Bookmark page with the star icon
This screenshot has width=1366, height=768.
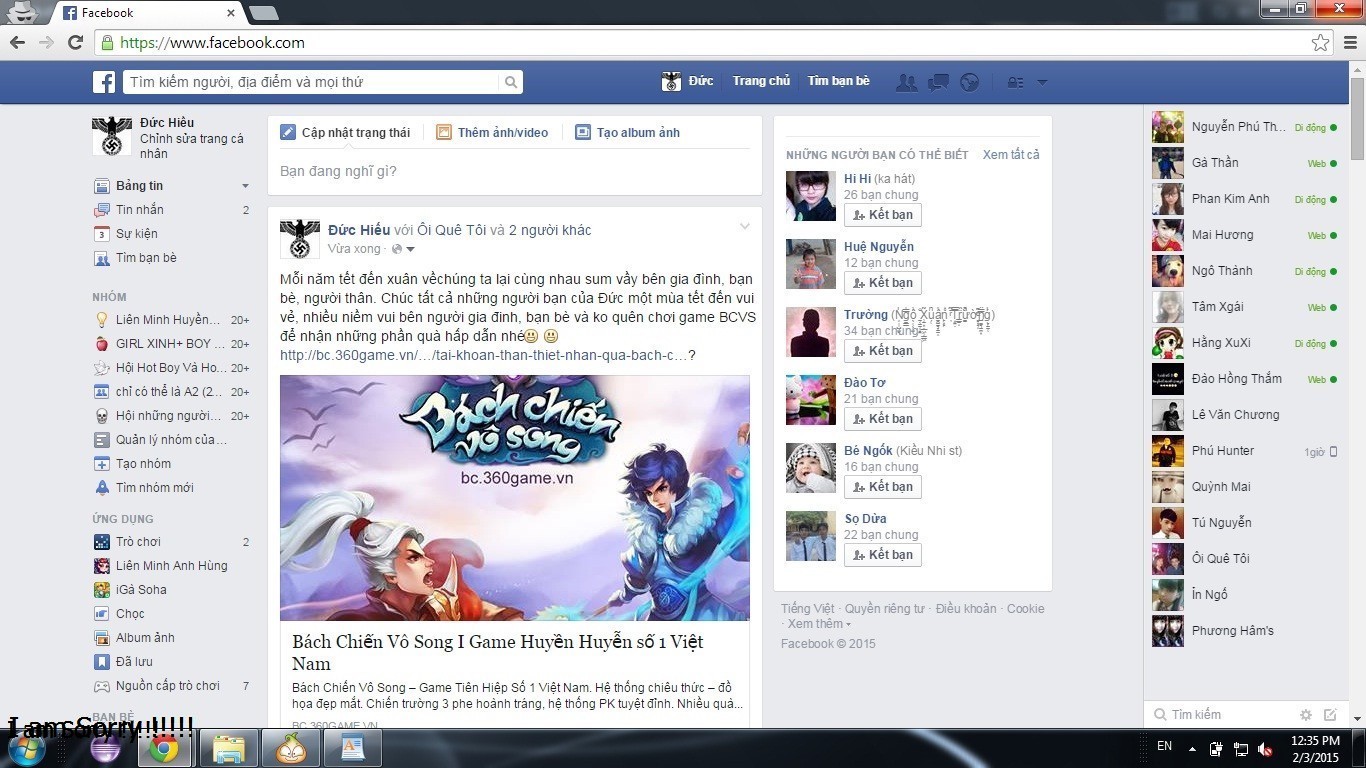[x=1320, y=43]
